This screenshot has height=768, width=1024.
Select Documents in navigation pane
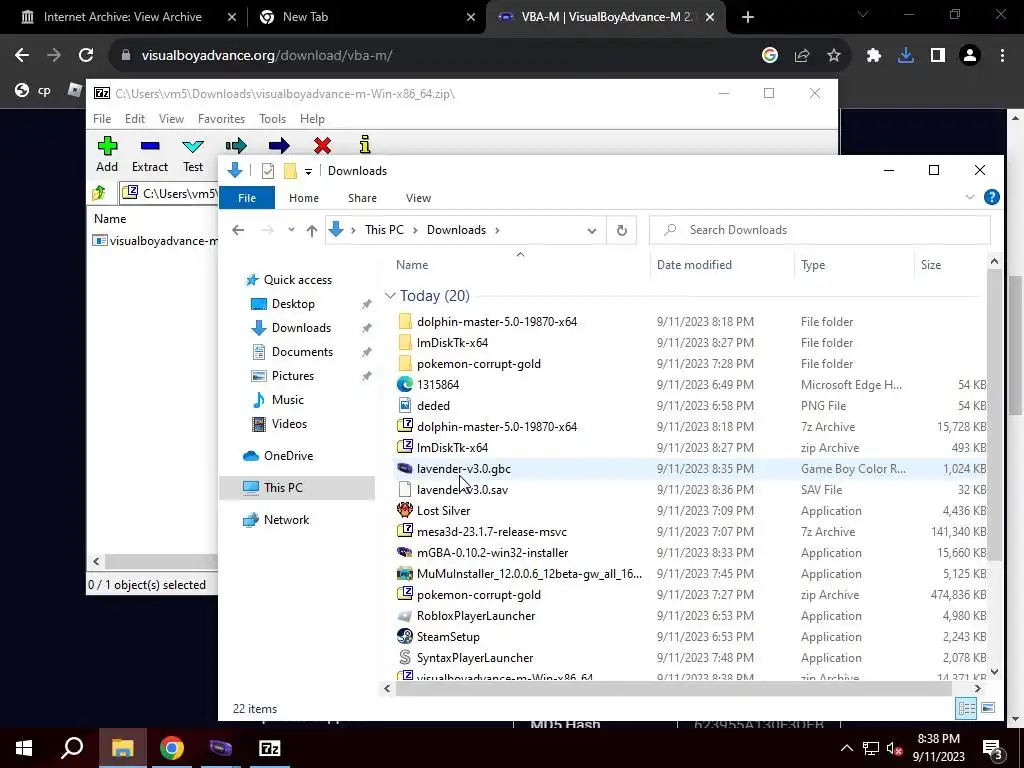302,352
